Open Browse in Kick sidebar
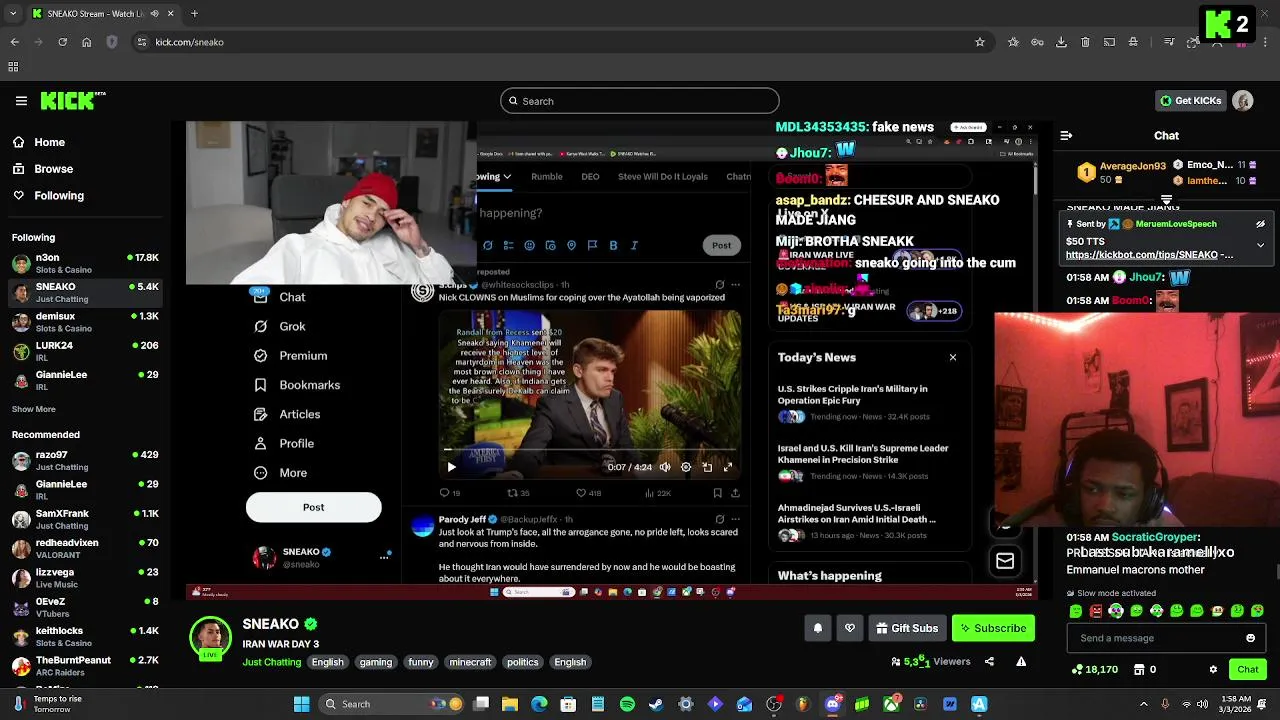1280x720 pixels. click(x=43, y=169)
